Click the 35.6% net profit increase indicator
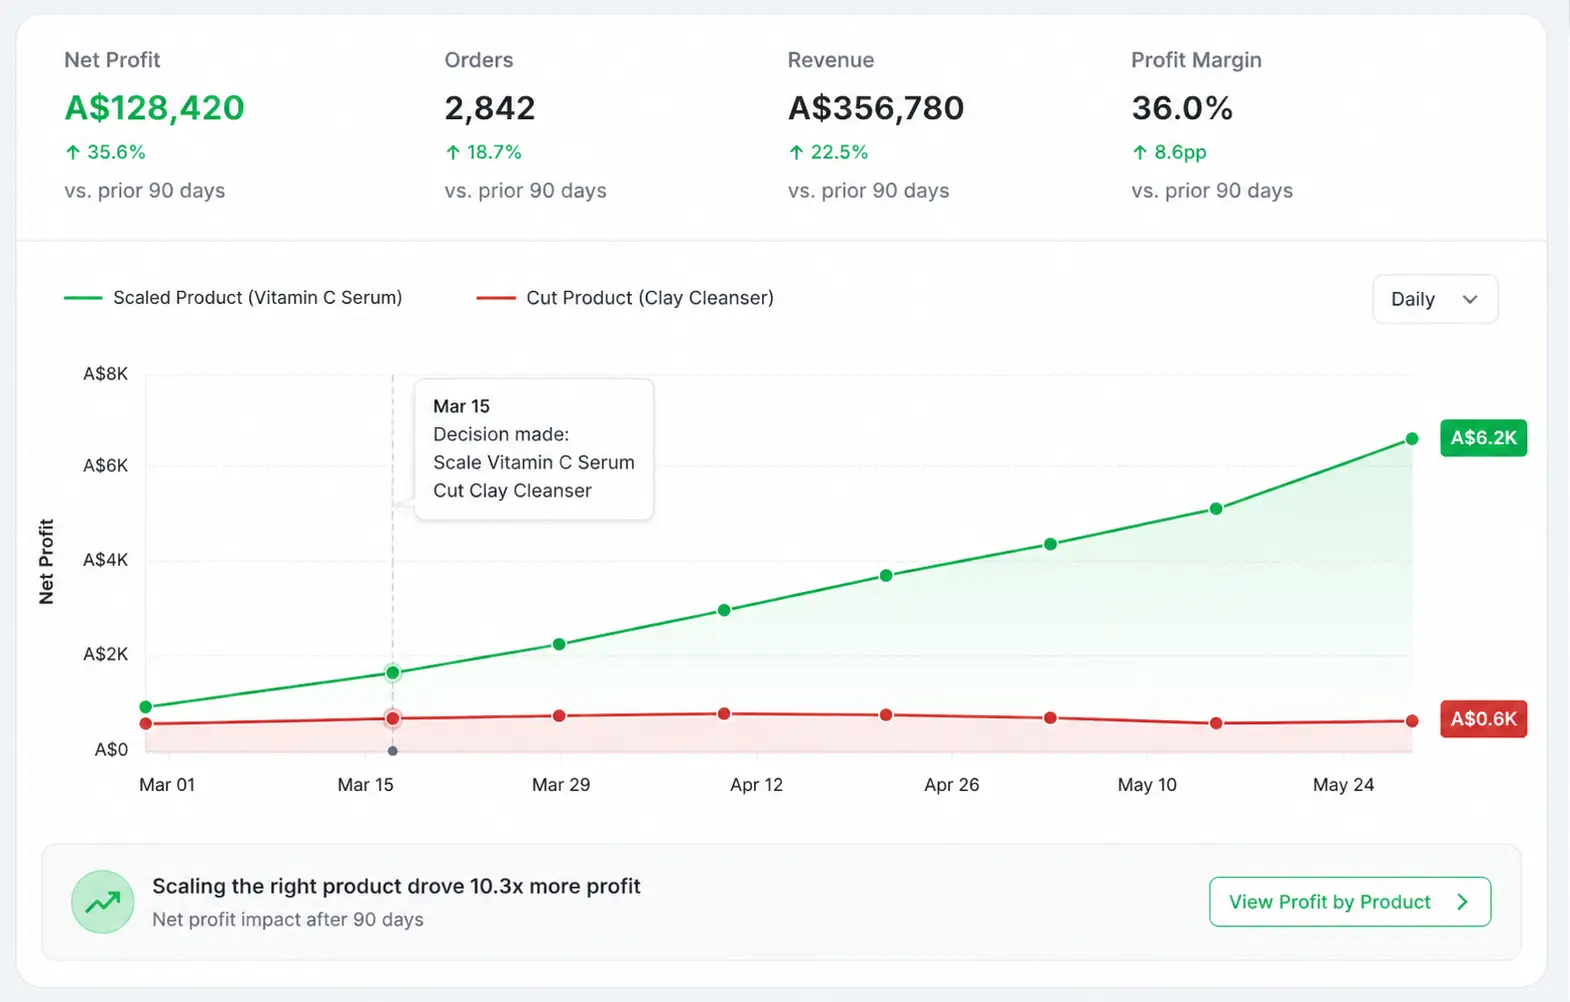Screen dimensions: 1570x1002 105,152
